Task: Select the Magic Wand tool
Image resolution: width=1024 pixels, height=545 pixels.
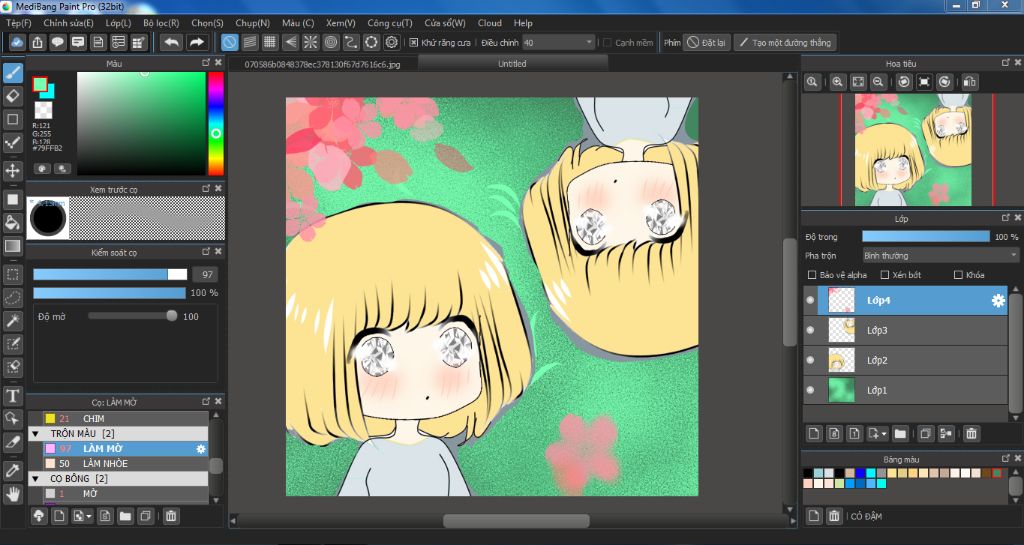Action: 12,321
